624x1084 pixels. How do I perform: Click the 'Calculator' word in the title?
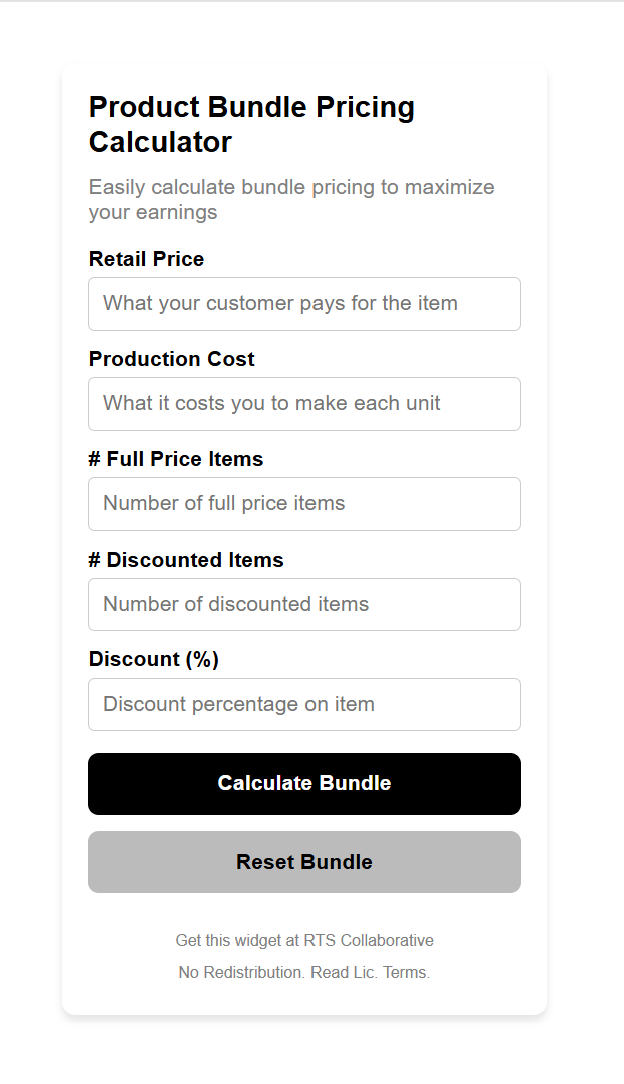tap(160, 142)
